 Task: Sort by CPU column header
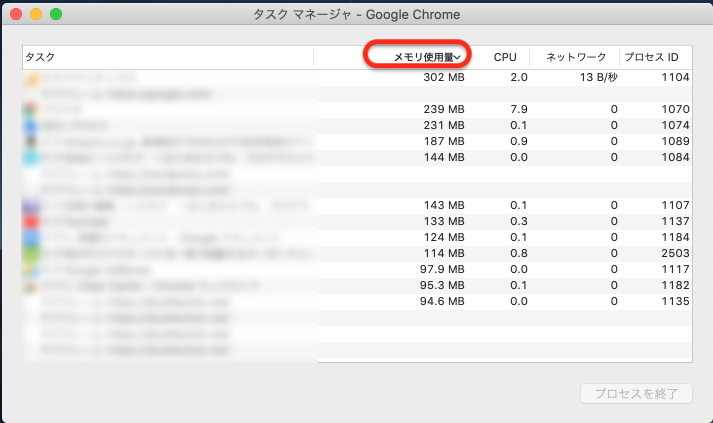505,57
